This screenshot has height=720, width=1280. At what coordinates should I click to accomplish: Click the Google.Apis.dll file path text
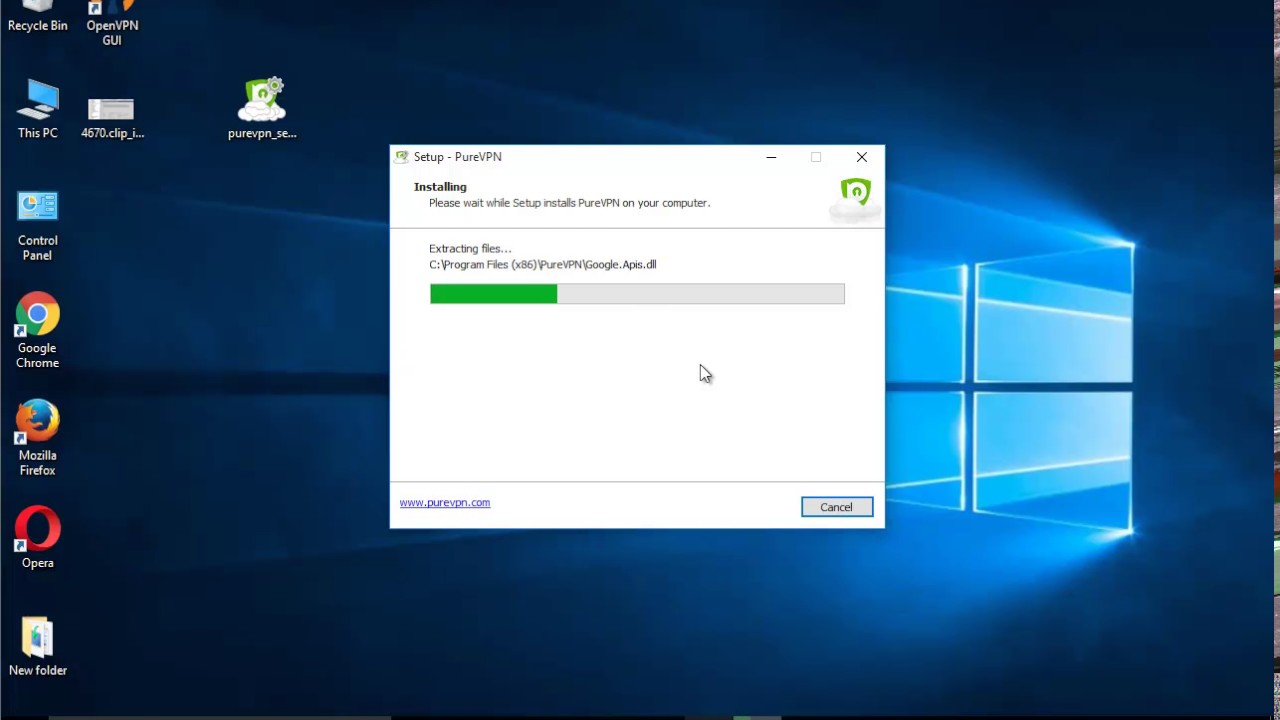pyautogui.click(x=543, y=265)
